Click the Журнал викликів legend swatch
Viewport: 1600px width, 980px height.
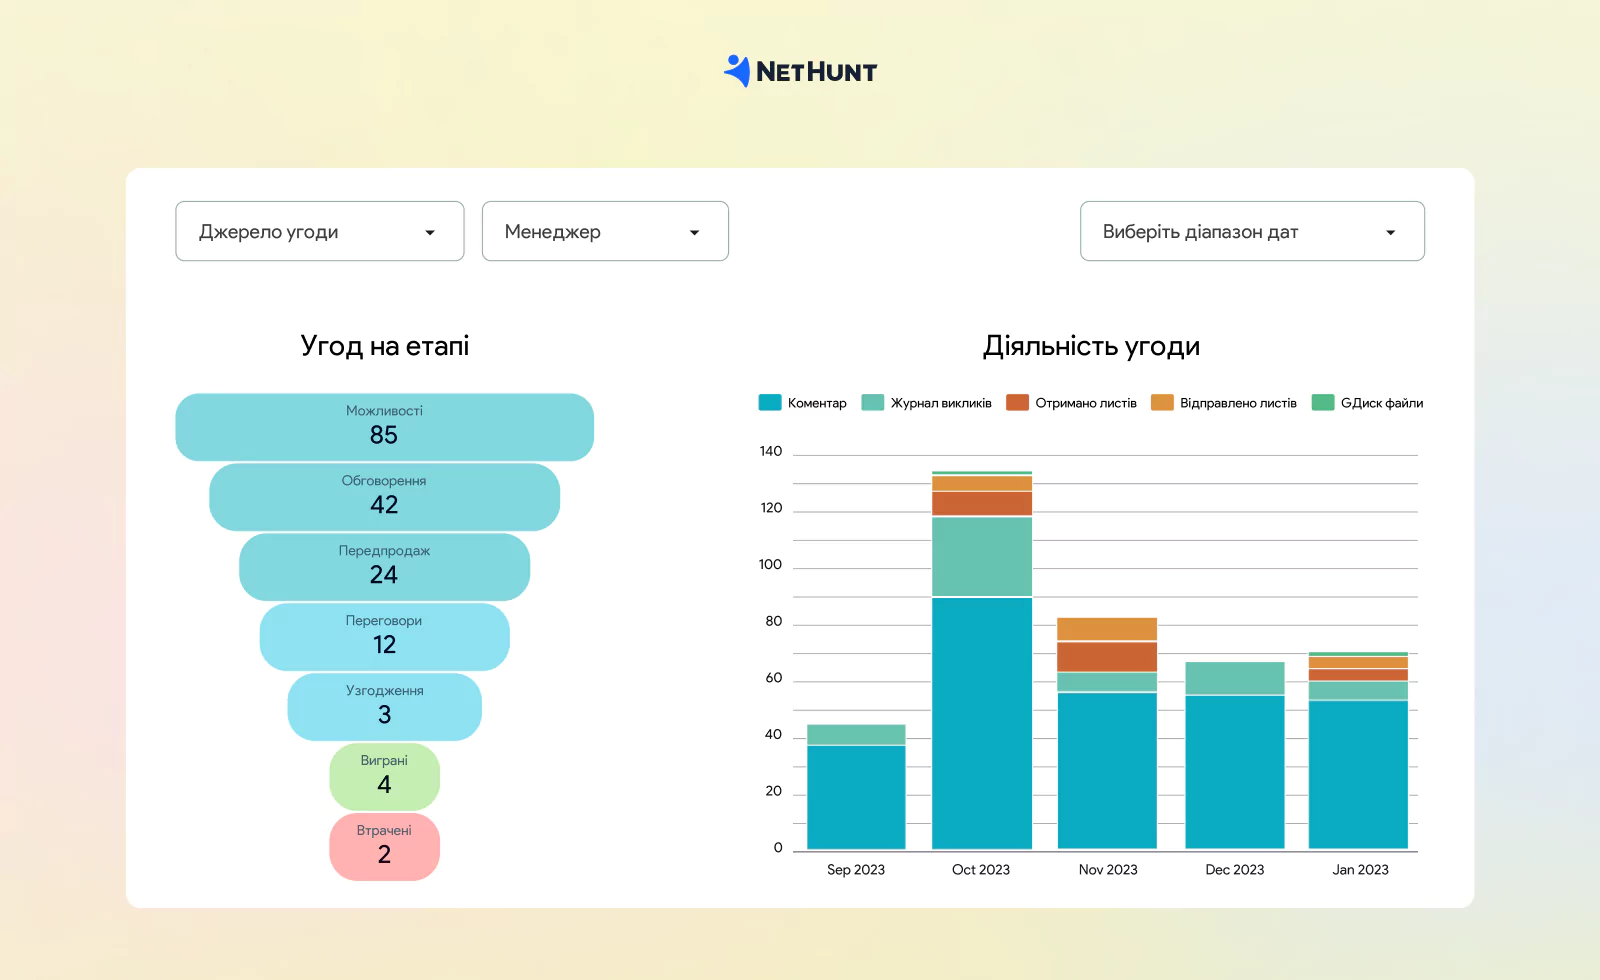pos(873,403)
